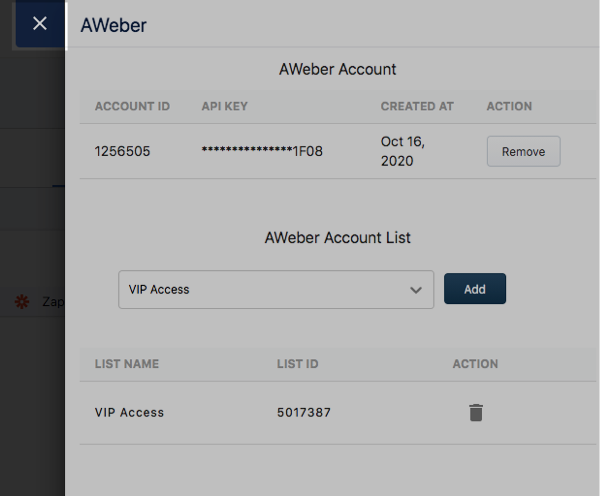Click the masked API key ending 1F08

click(x=262, y=152)
